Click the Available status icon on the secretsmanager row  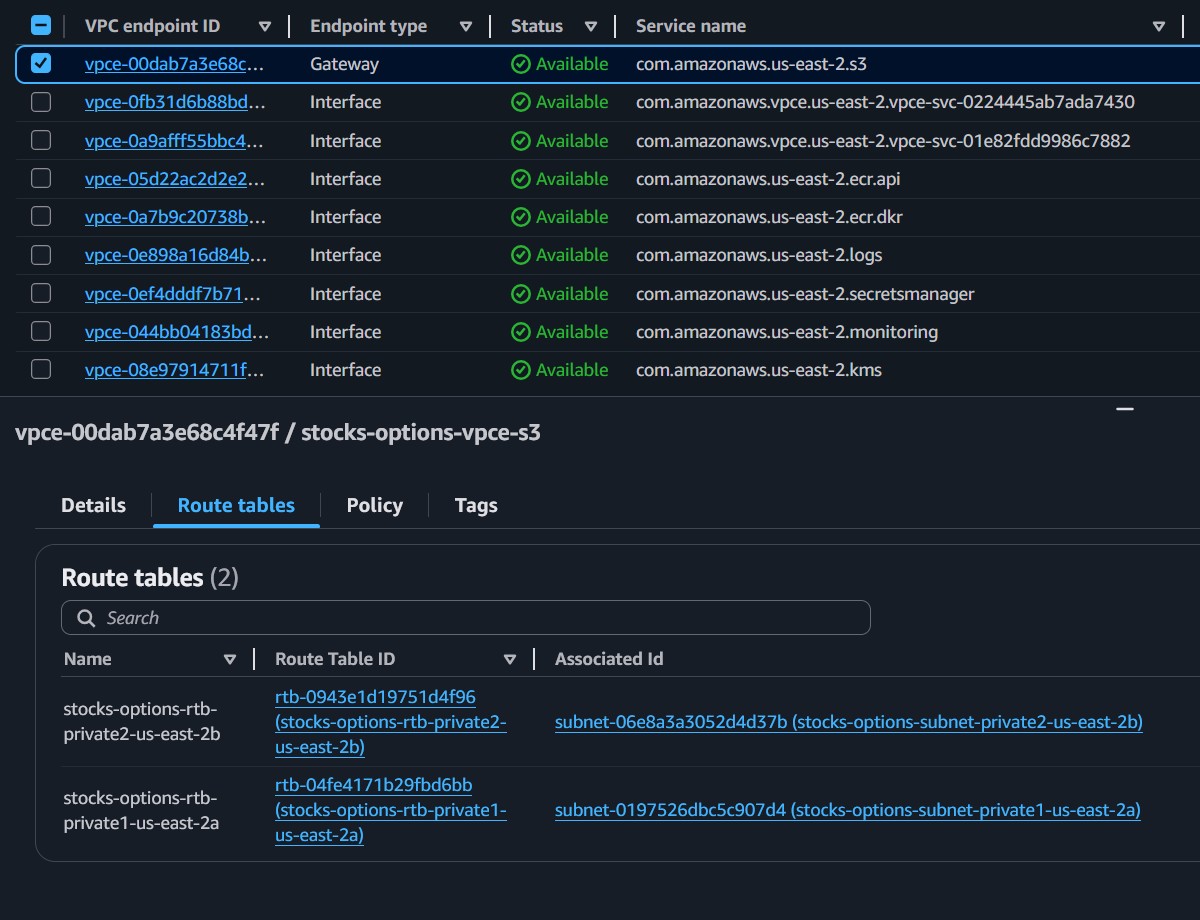coord(521,293)
